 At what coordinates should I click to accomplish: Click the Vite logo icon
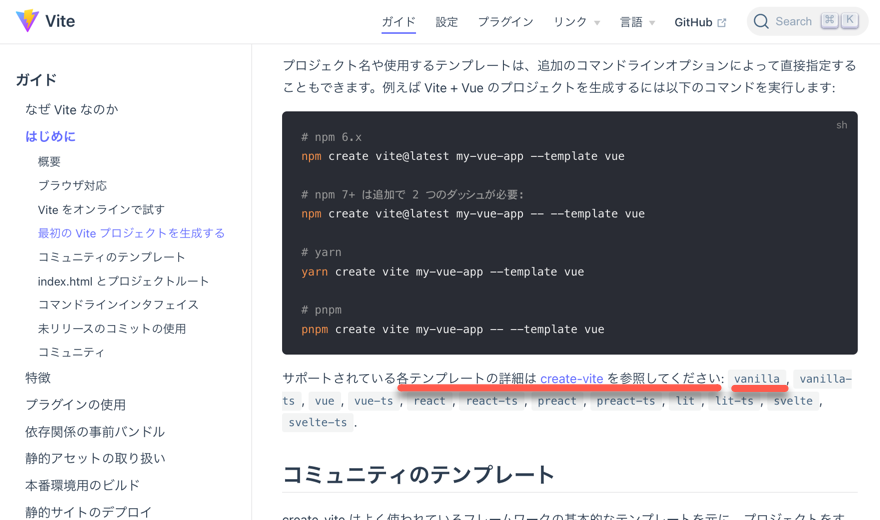click(x=27, y=21)
